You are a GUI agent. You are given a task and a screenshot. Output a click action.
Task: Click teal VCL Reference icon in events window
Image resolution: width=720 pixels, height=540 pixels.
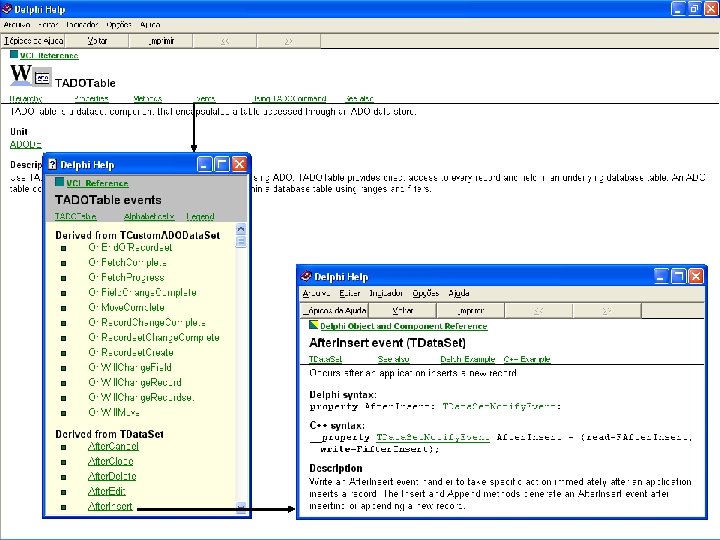pyautogui.click(x=59, y=182)
